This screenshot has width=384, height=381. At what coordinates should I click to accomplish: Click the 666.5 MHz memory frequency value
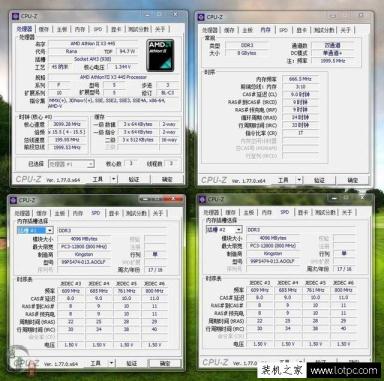click(300, 79)
